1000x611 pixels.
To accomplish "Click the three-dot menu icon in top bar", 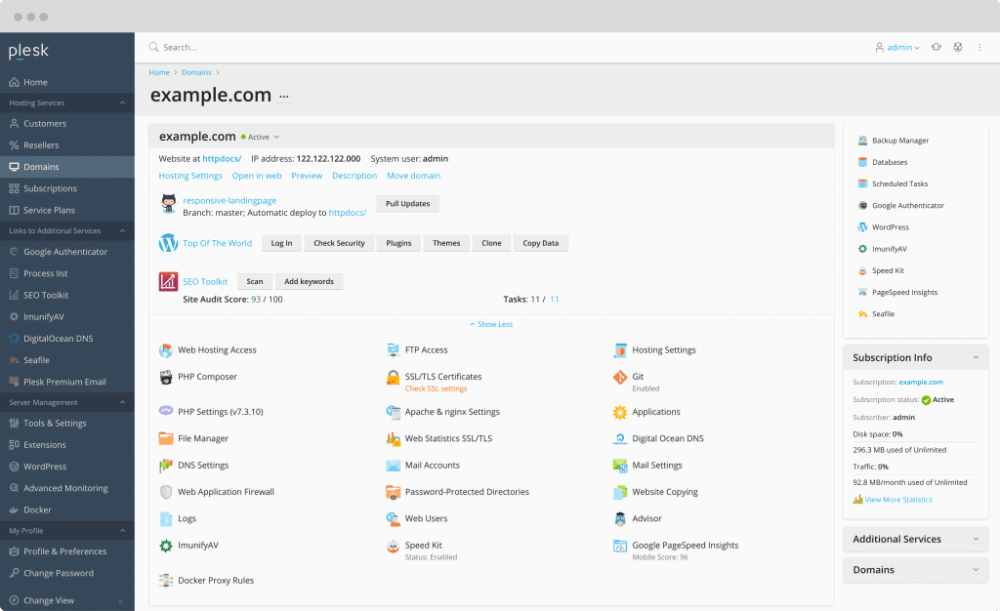I will tap(980, 47).
